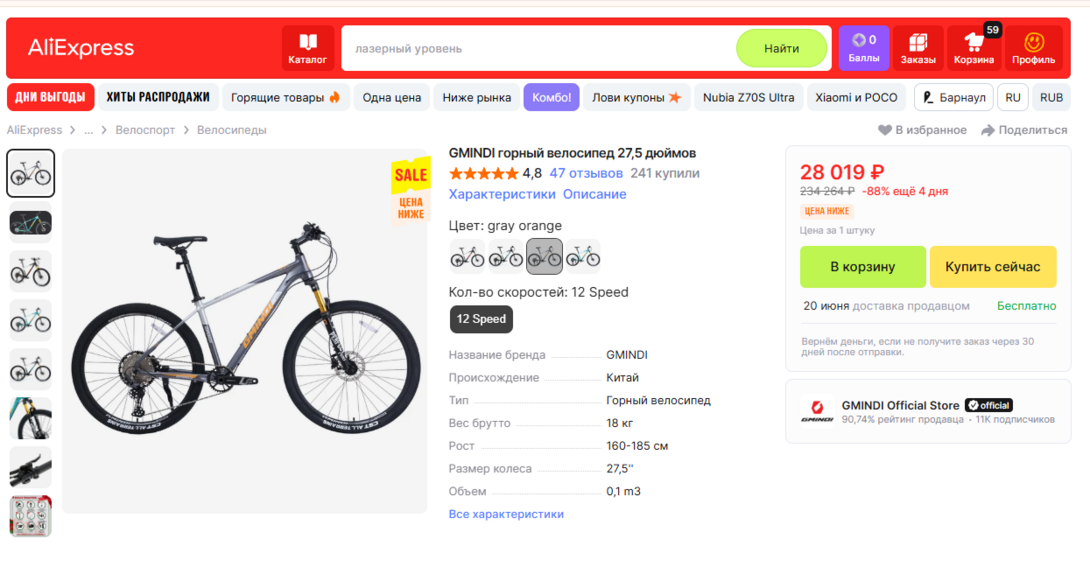The height and width of the screenshot is (567, 1090).
Task: Choose the last bike color variant
Action: point(582,256)
